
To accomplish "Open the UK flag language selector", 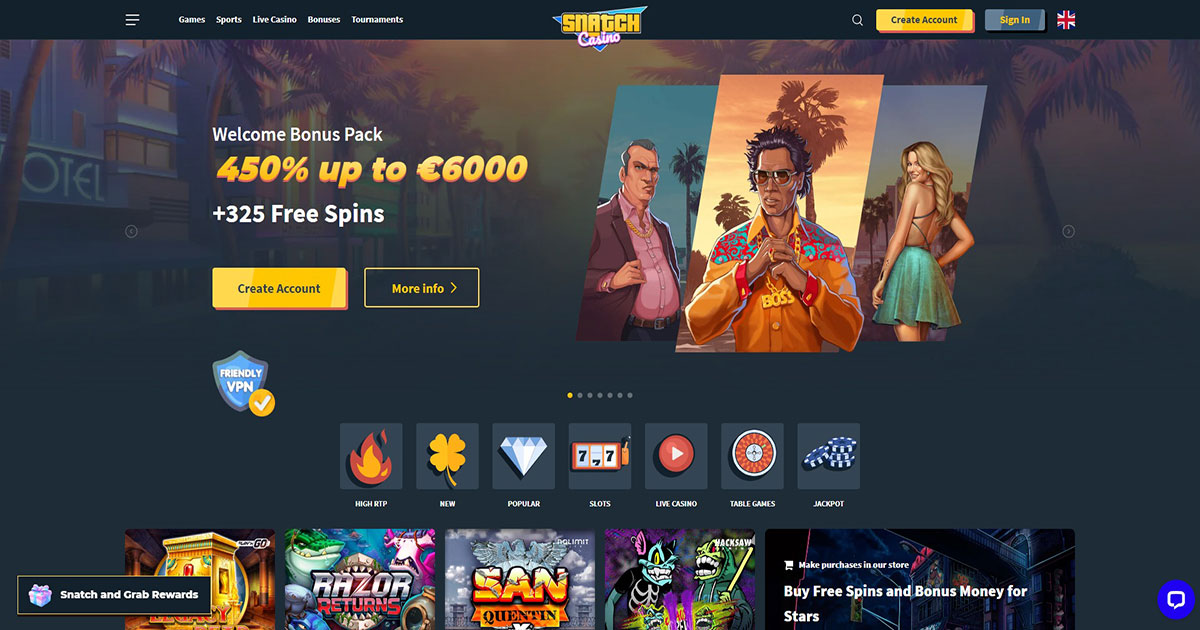I will (x=1066, y=20).
